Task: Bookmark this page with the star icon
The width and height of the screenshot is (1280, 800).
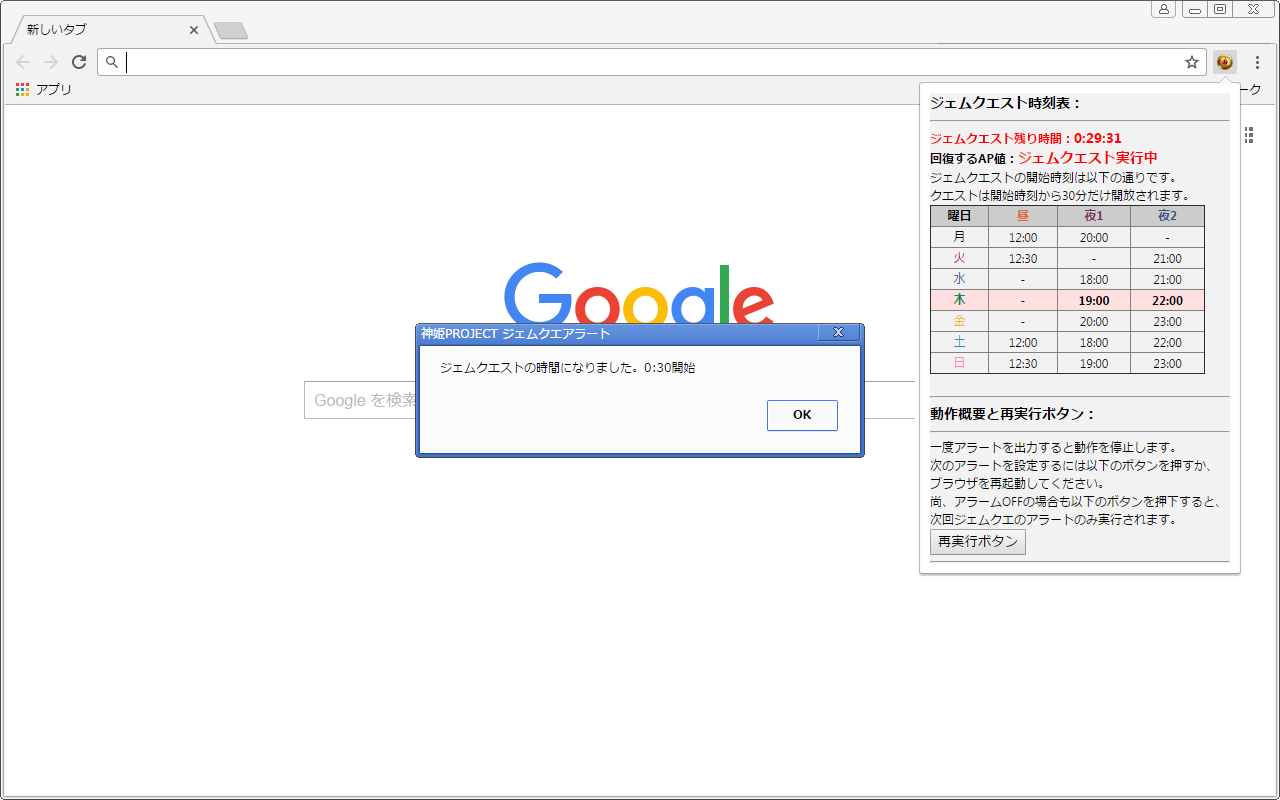Action: click(1192, 62)
